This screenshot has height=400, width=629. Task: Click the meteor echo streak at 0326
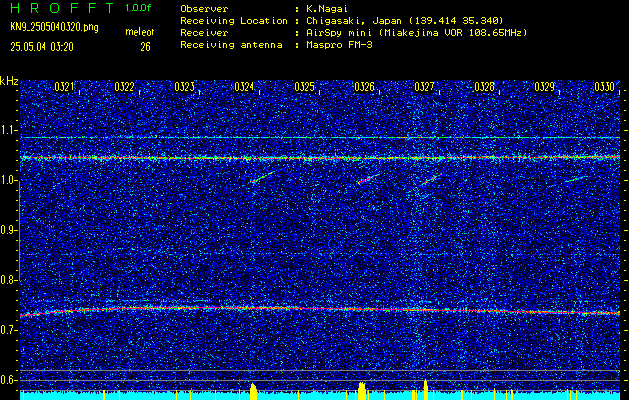coord(368,179)
